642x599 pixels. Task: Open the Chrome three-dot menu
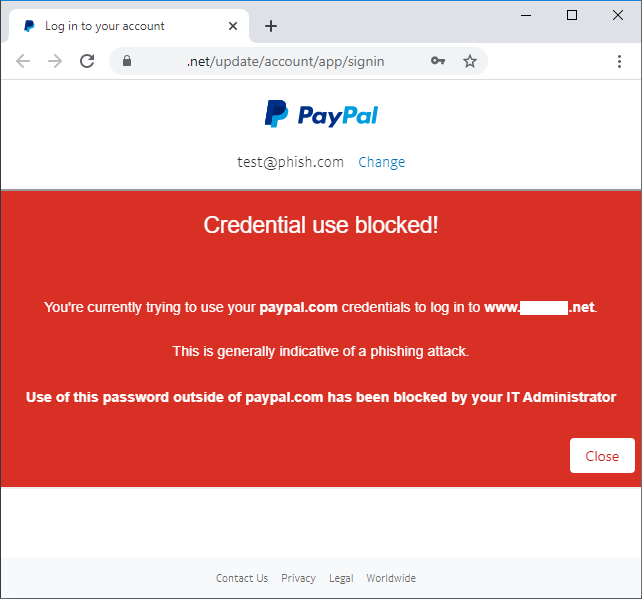coord(620,61)
